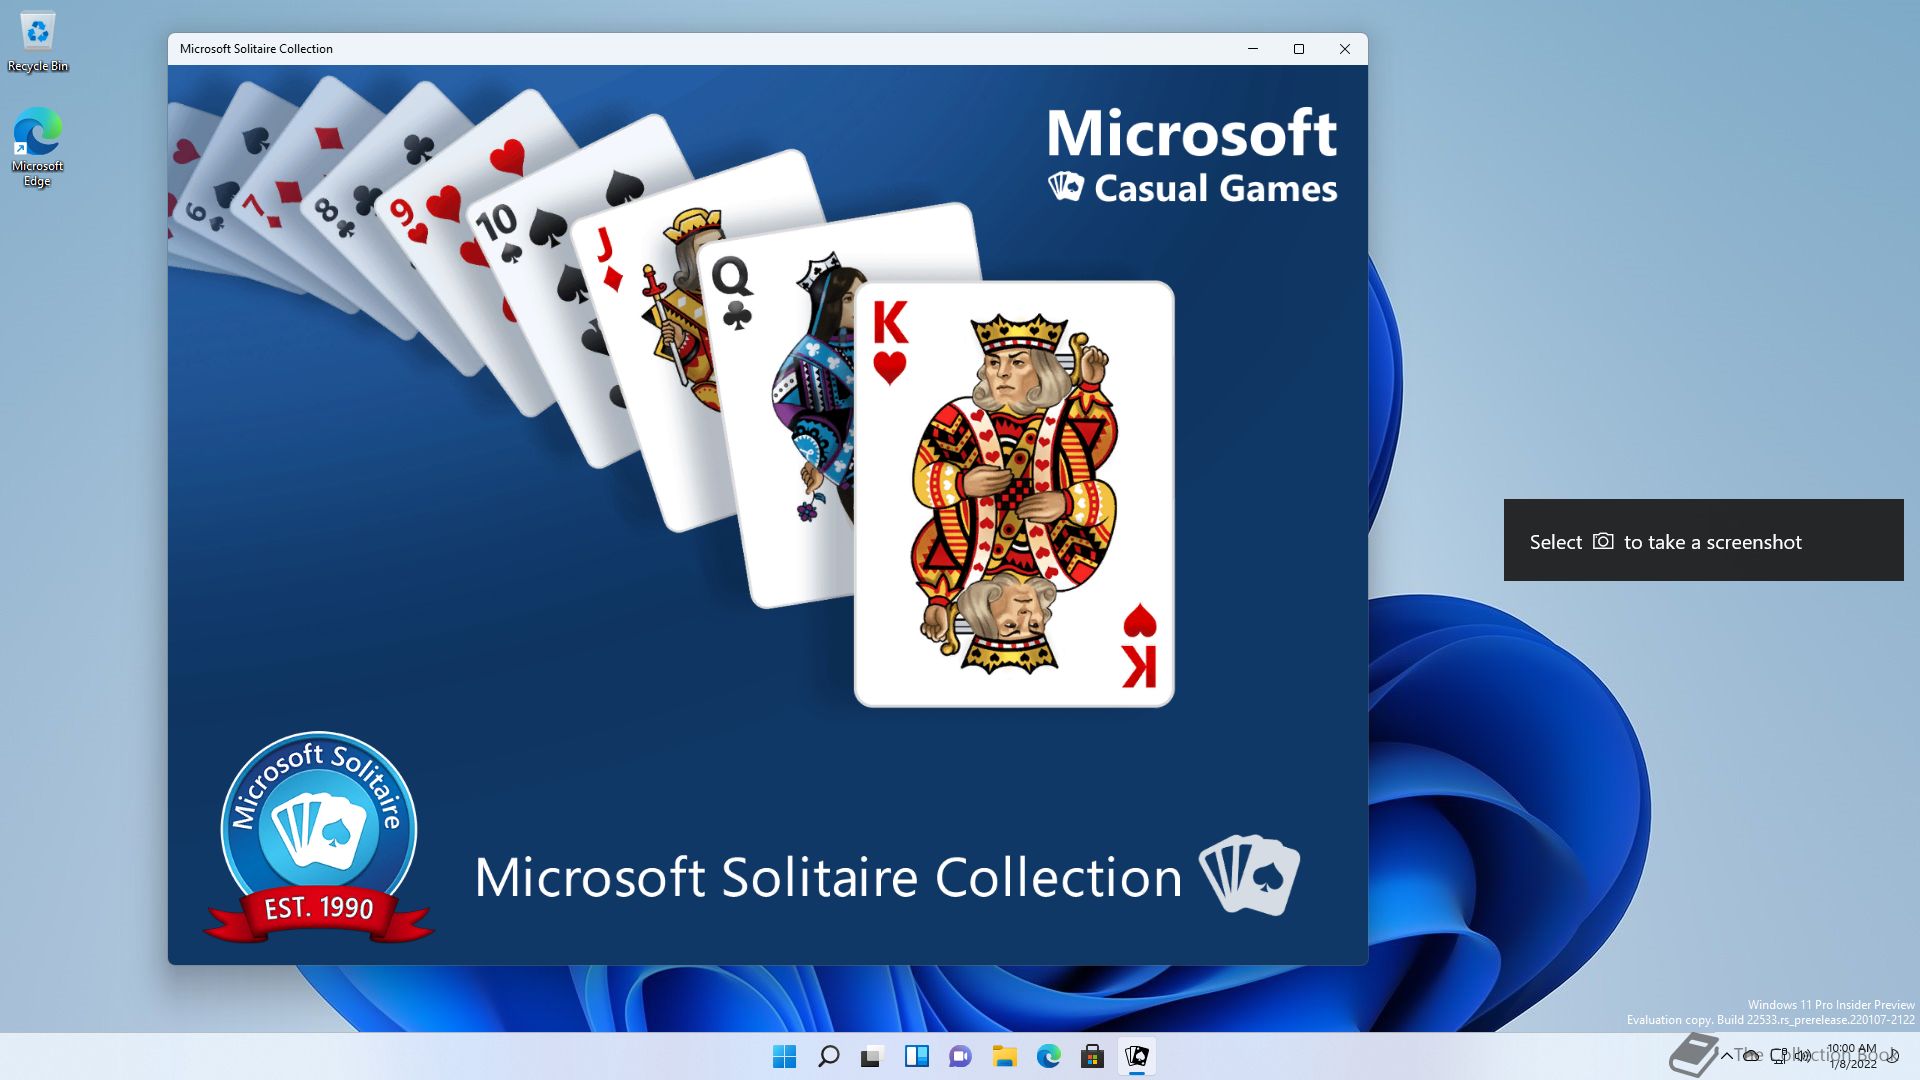
Task: Open the Recycle Bin desktop icon
Action: pos(38,42)
